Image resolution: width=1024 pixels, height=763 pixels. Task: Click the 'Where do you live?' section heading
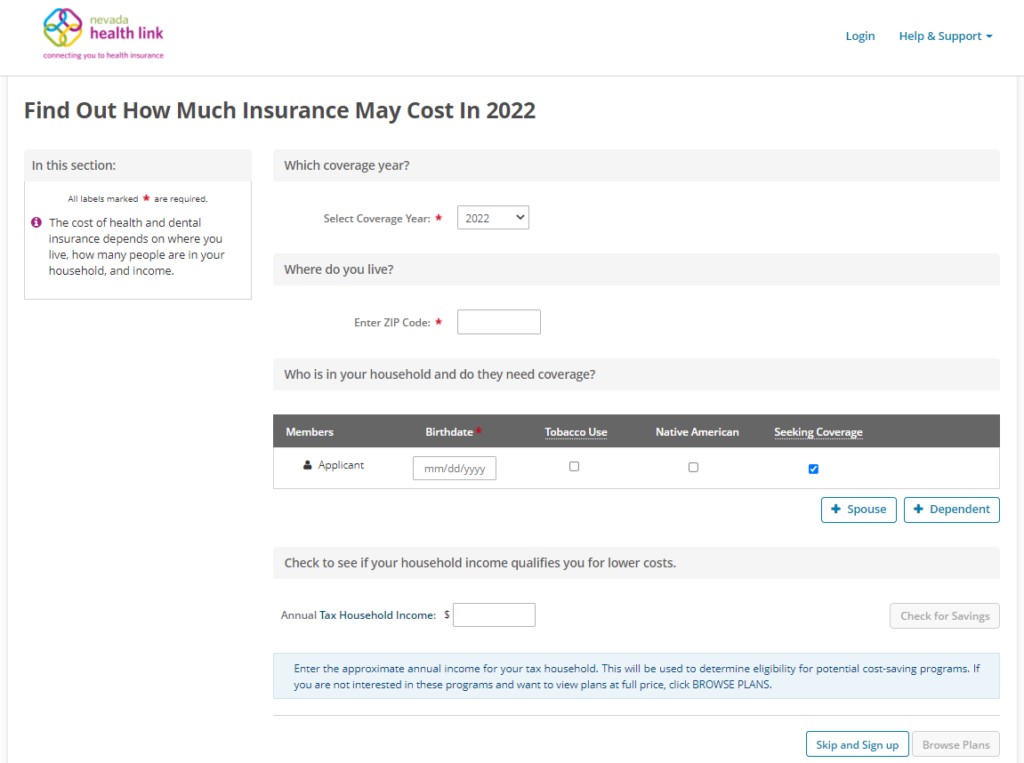[x=338, y=269]
